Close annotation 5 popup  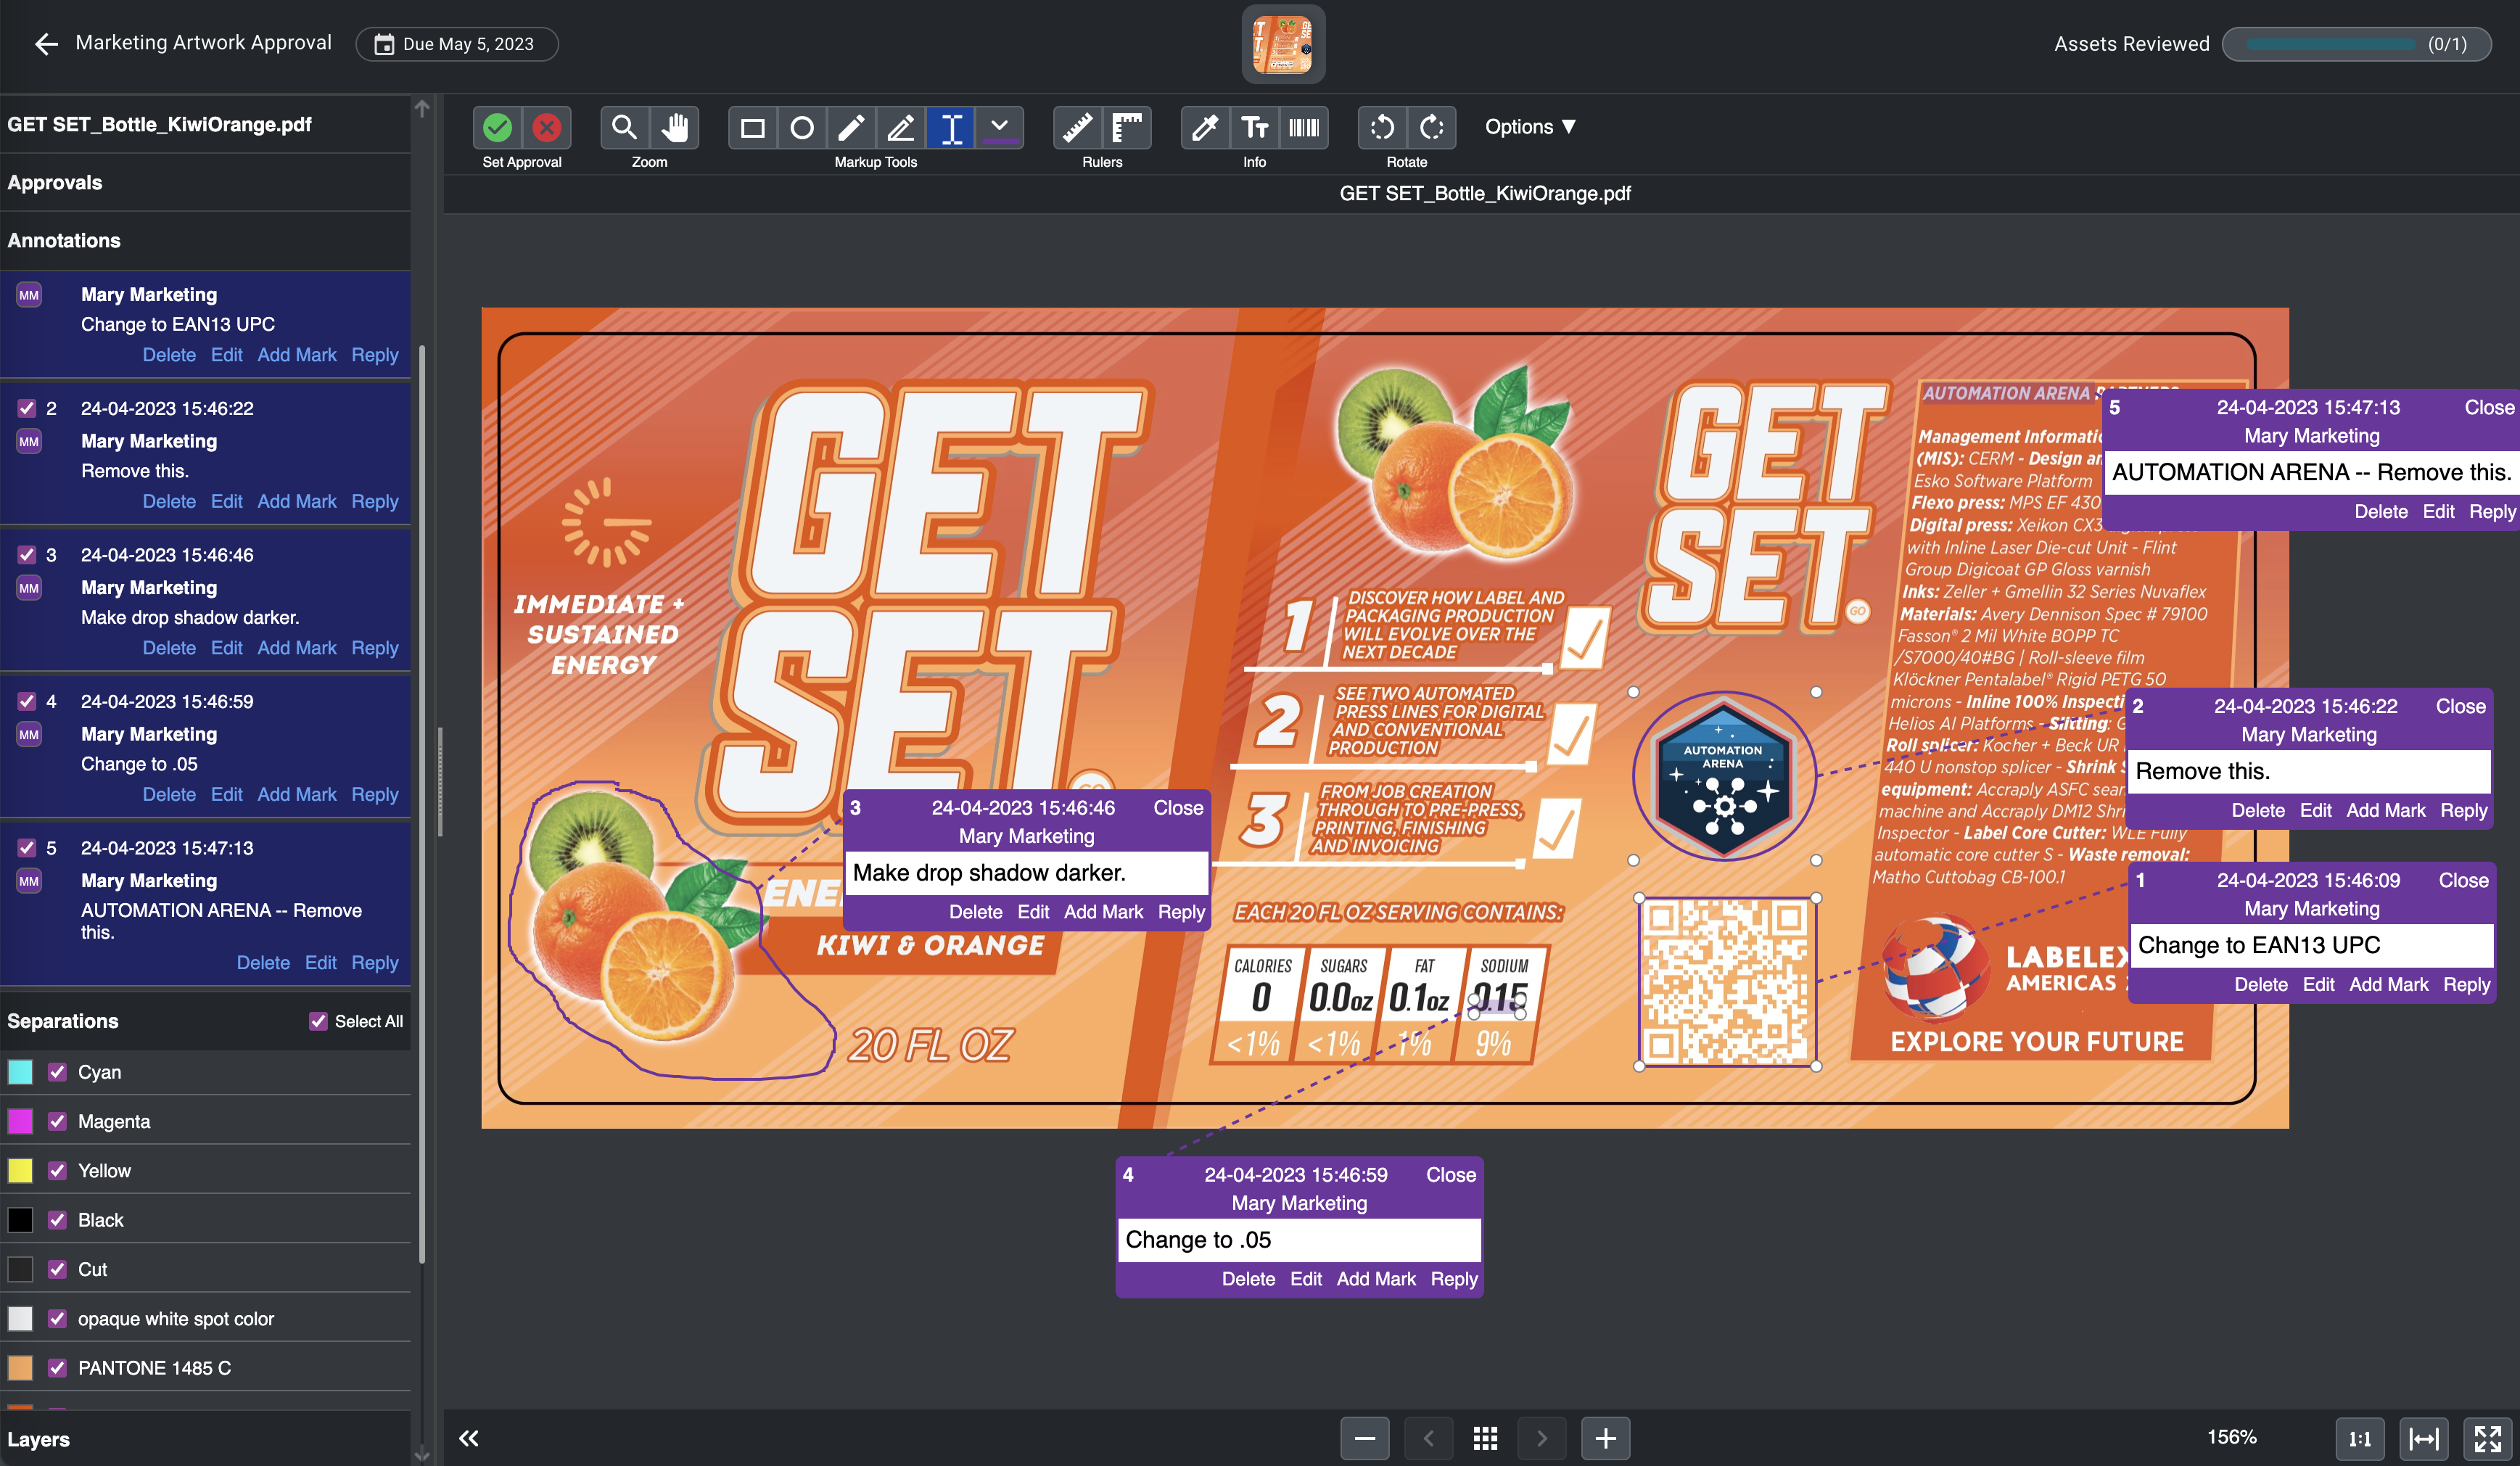(2489, 407)
